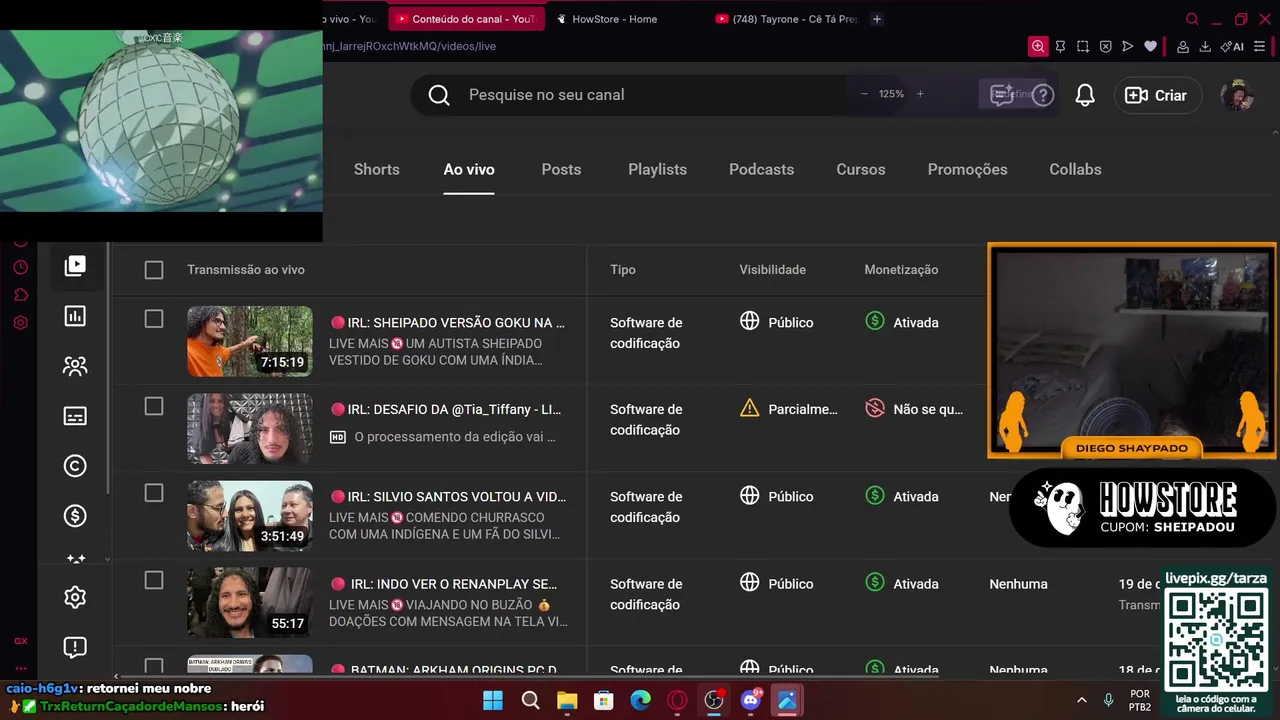Switch to the Promoções tab
Screen dimensions: 1280x720
pos(967,169)
